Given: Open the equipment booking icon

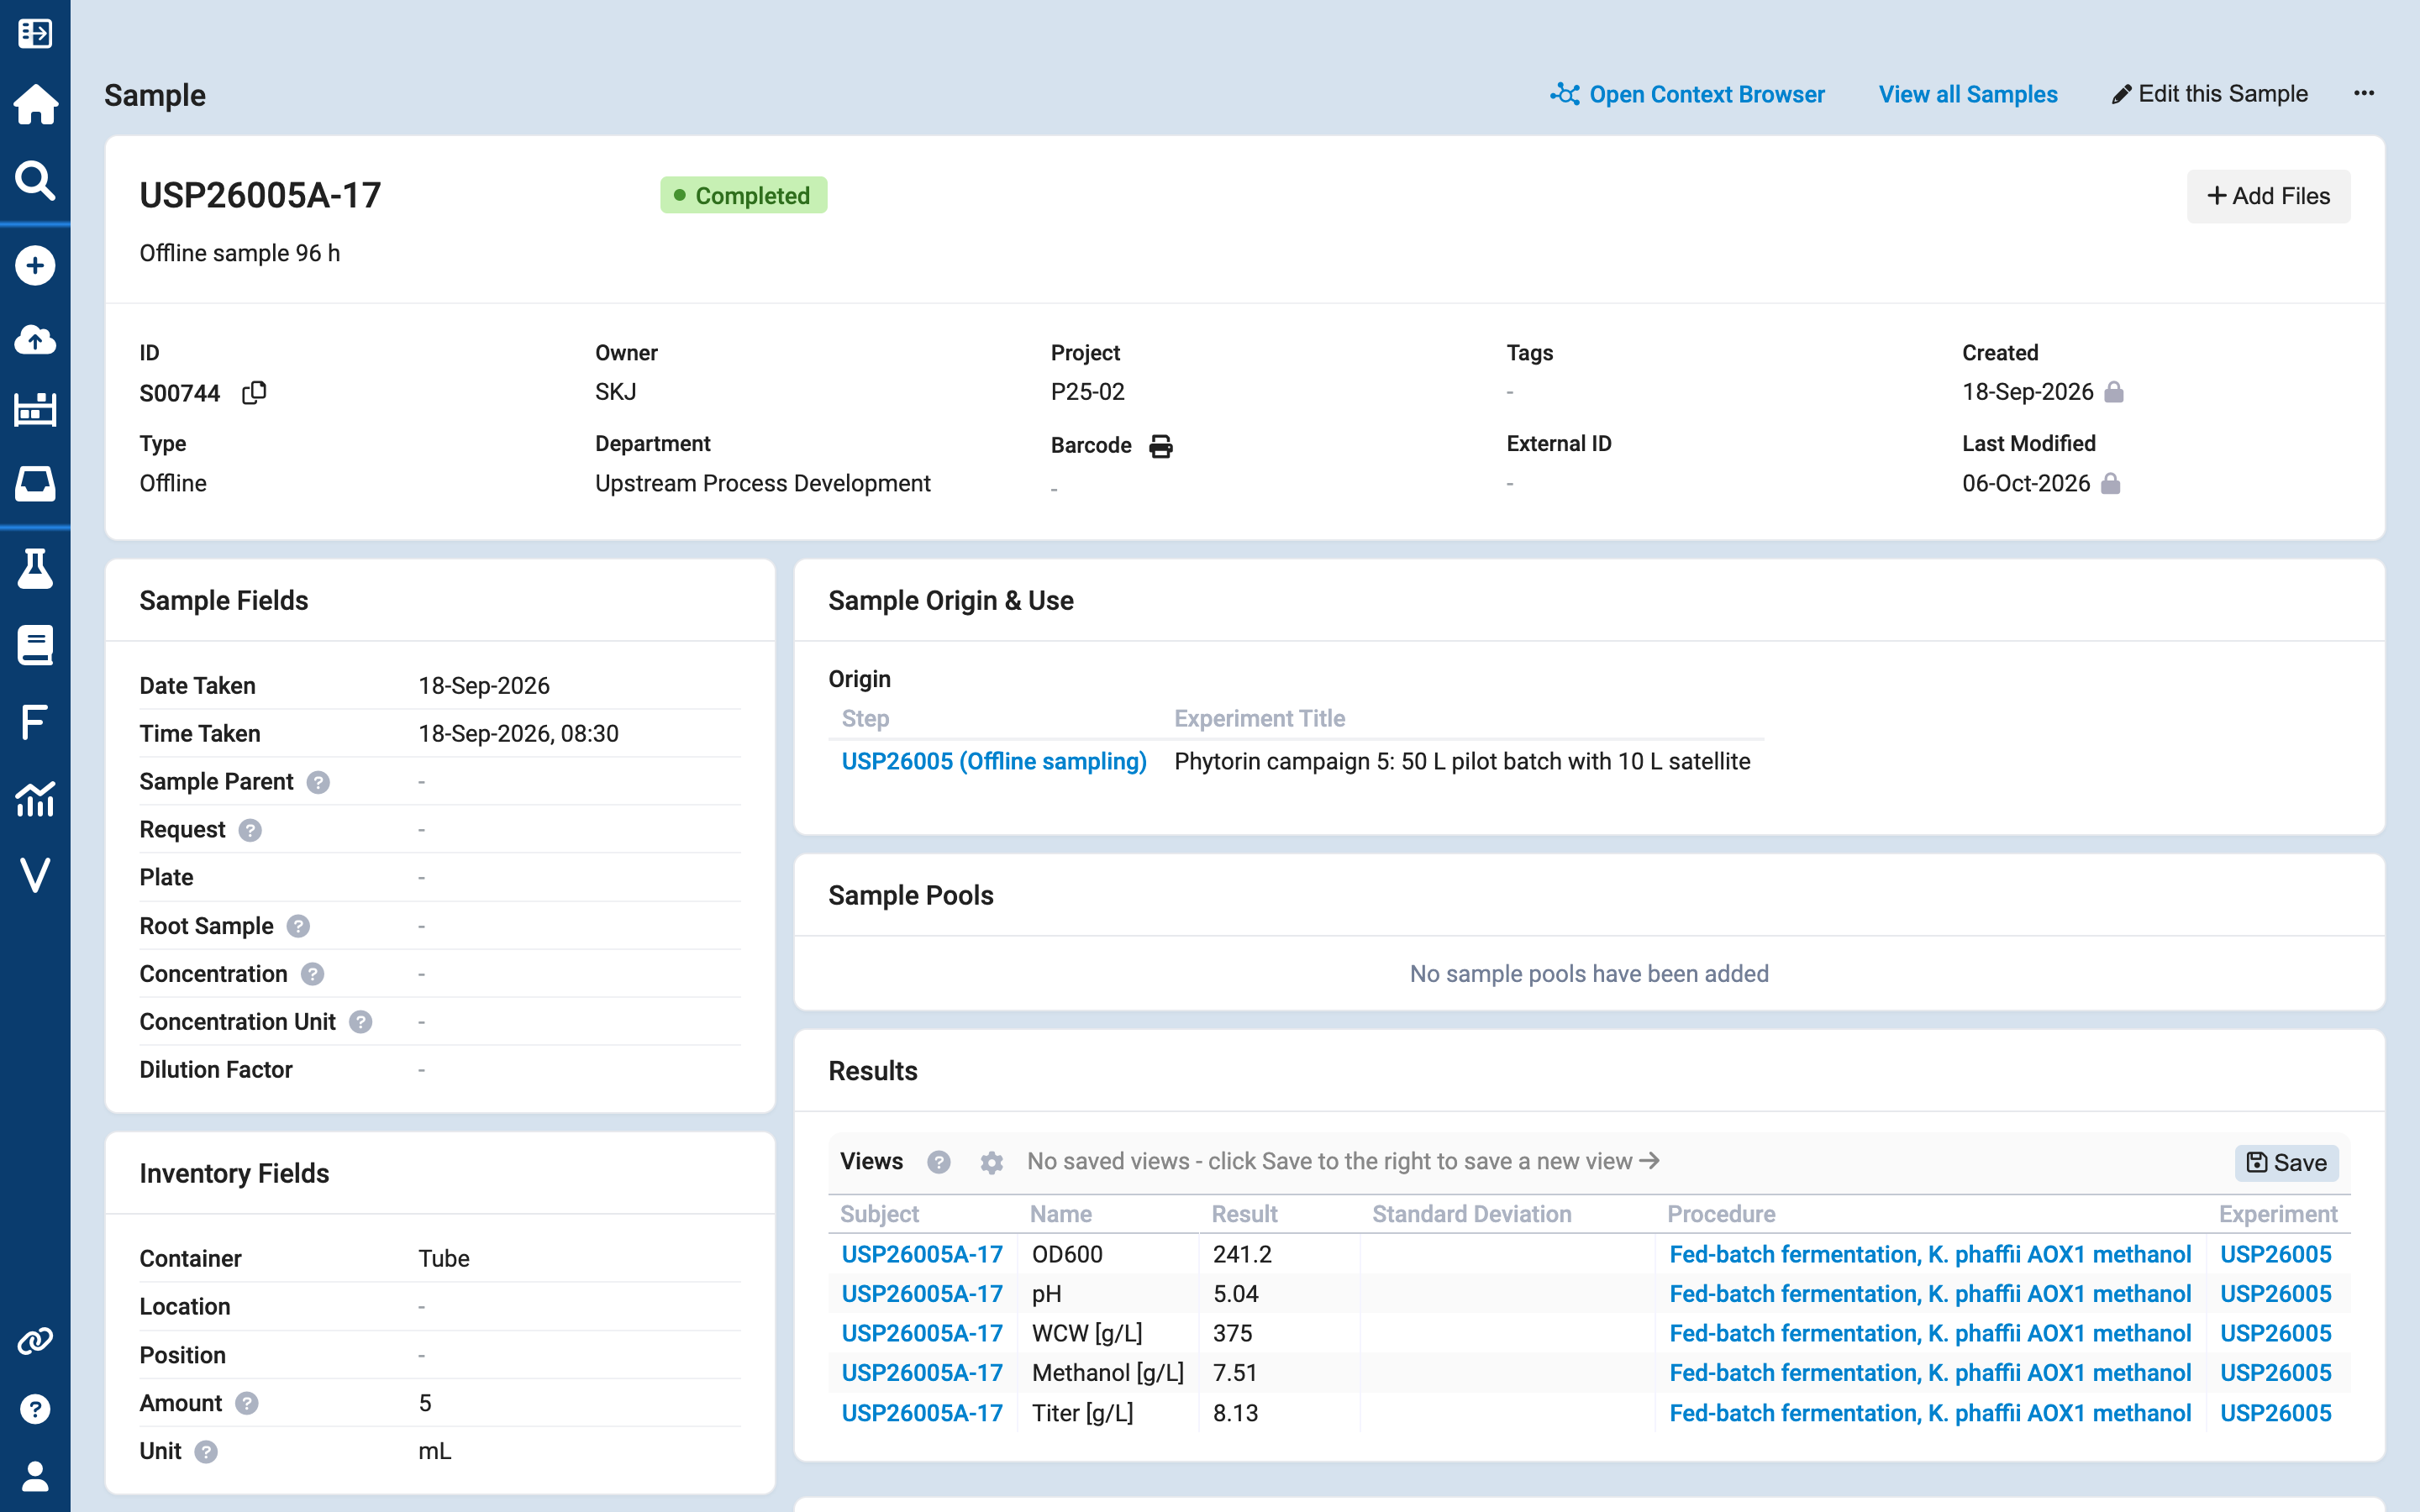Looking at the screenshot, I should click(x=35, y=409).
